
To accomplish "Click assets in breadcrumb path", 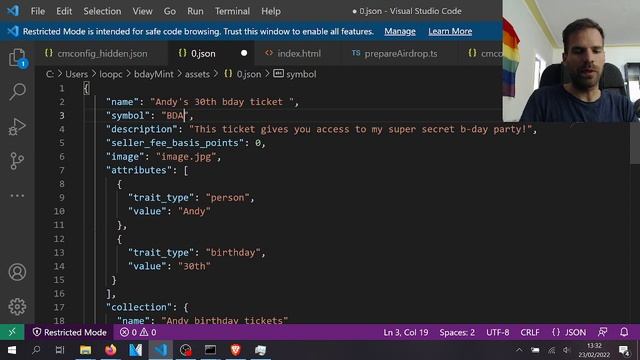I will 197,74.
